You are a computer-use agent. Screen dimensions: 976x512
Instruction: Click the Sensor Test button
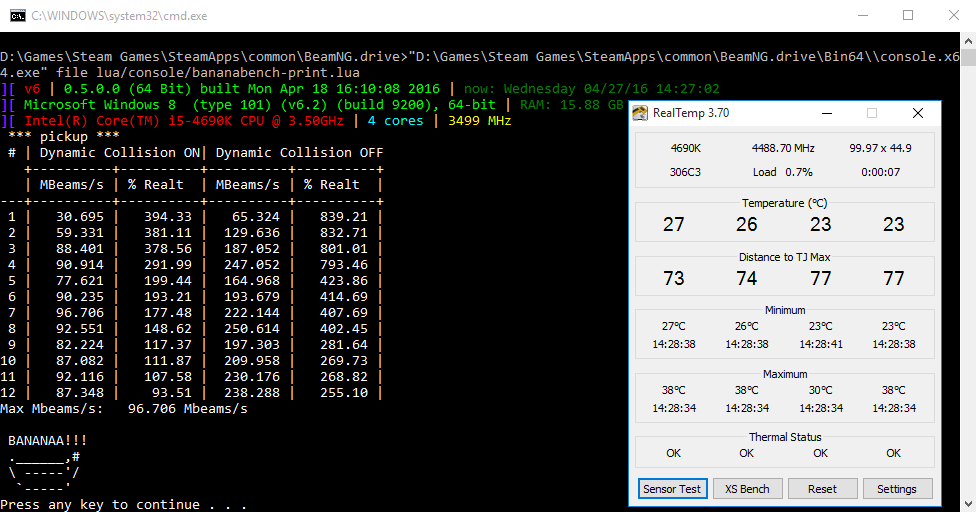pos(672,489)
